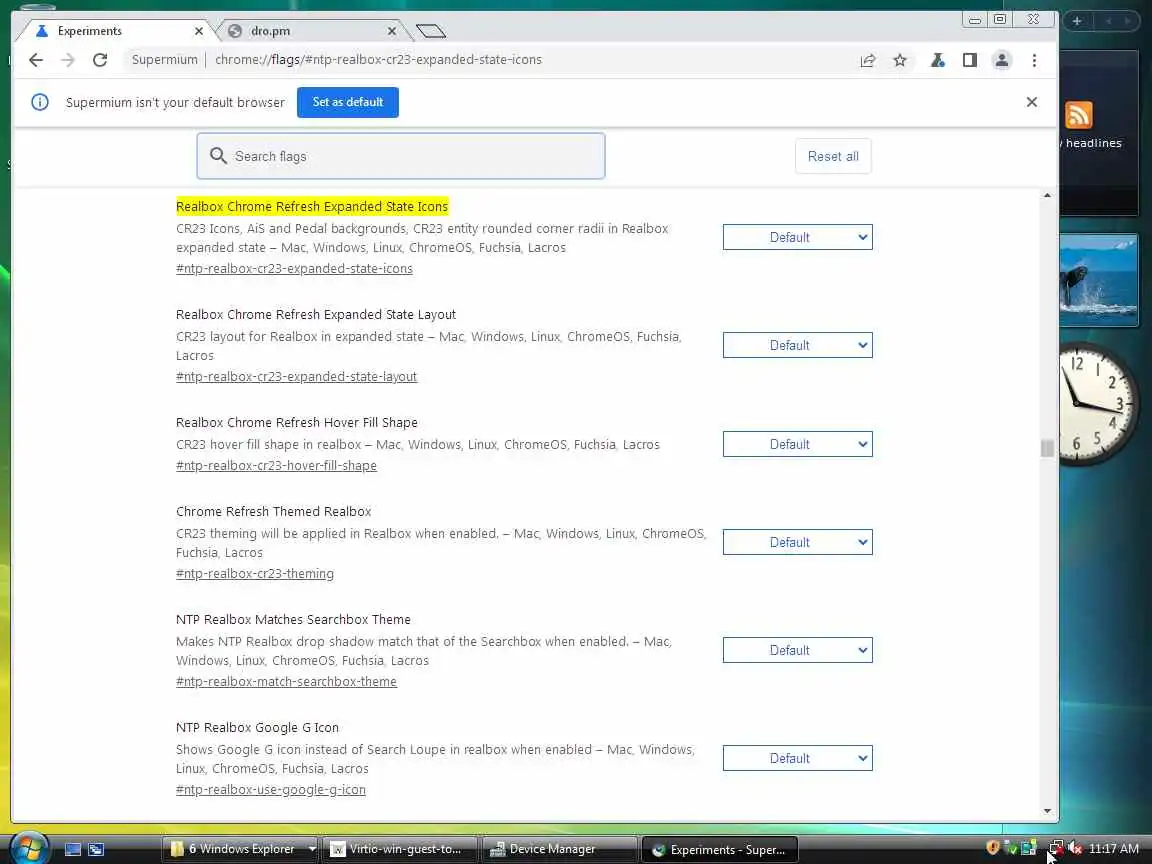Focus the Search flags input field
1152x864 pixels.
point(400,156)
